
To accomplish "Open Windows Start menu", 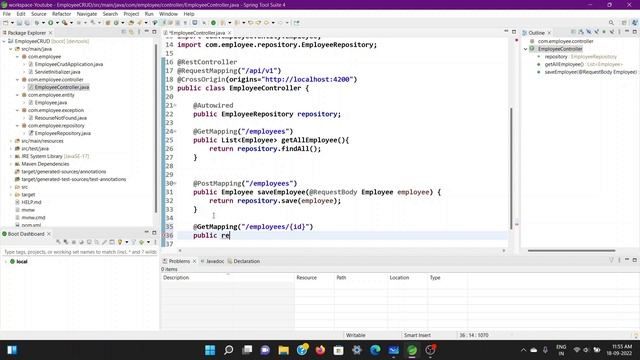I will click(210, 350).
